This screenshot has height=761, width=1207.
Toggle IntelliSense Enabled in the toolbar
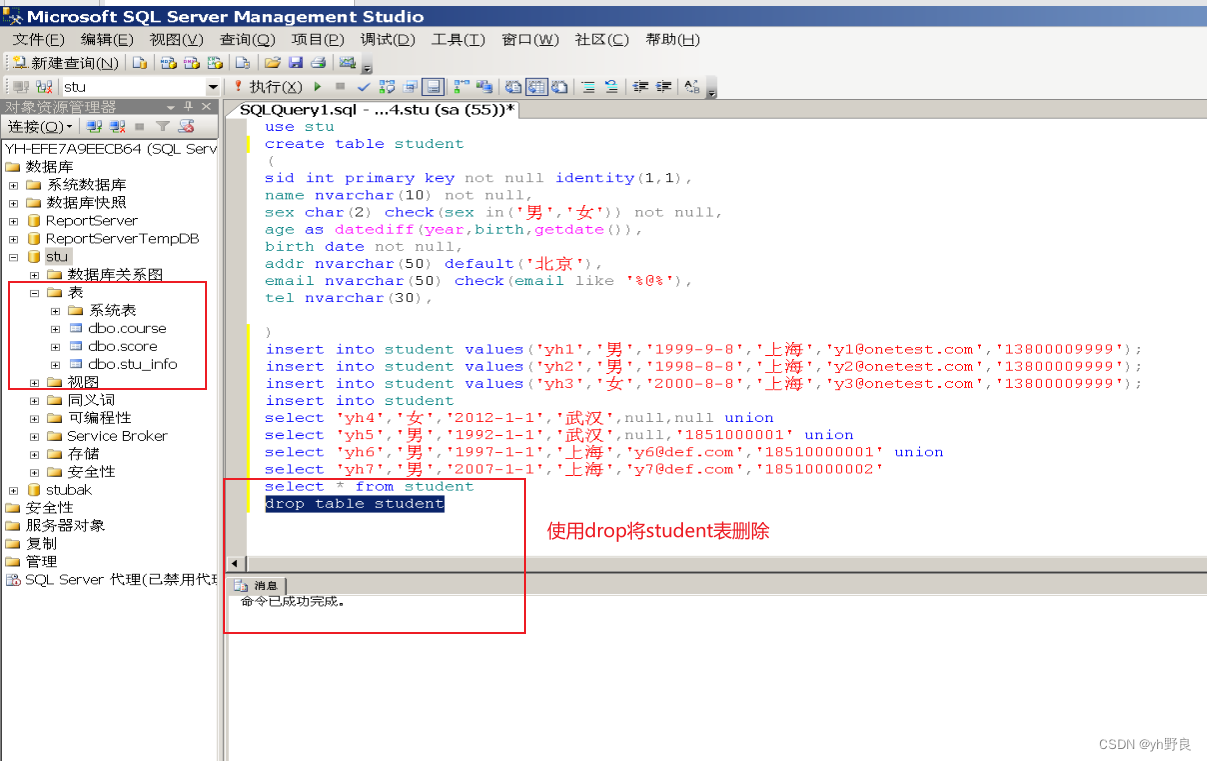click(432, 87)
